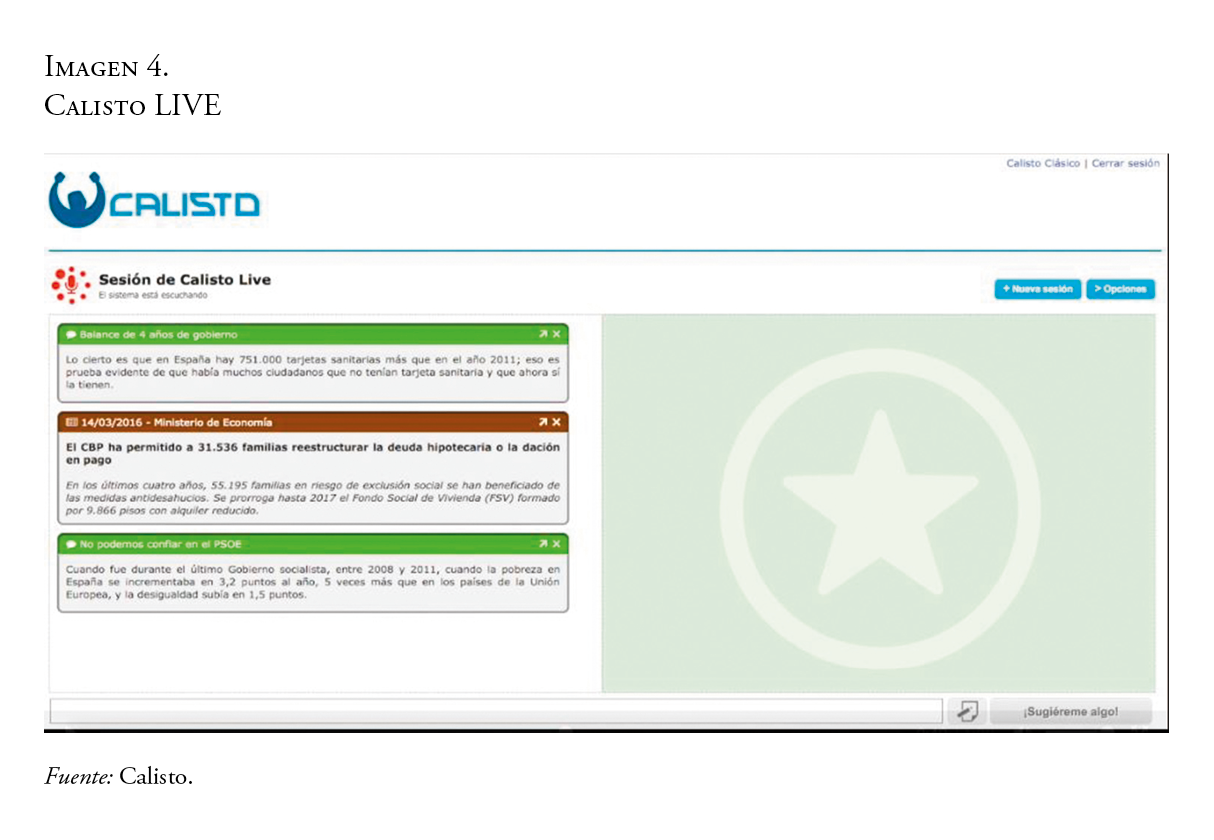The image size is (1214, 840).
Task: Switch to Calisto Clásico
Action: (x=1042, y=164)
